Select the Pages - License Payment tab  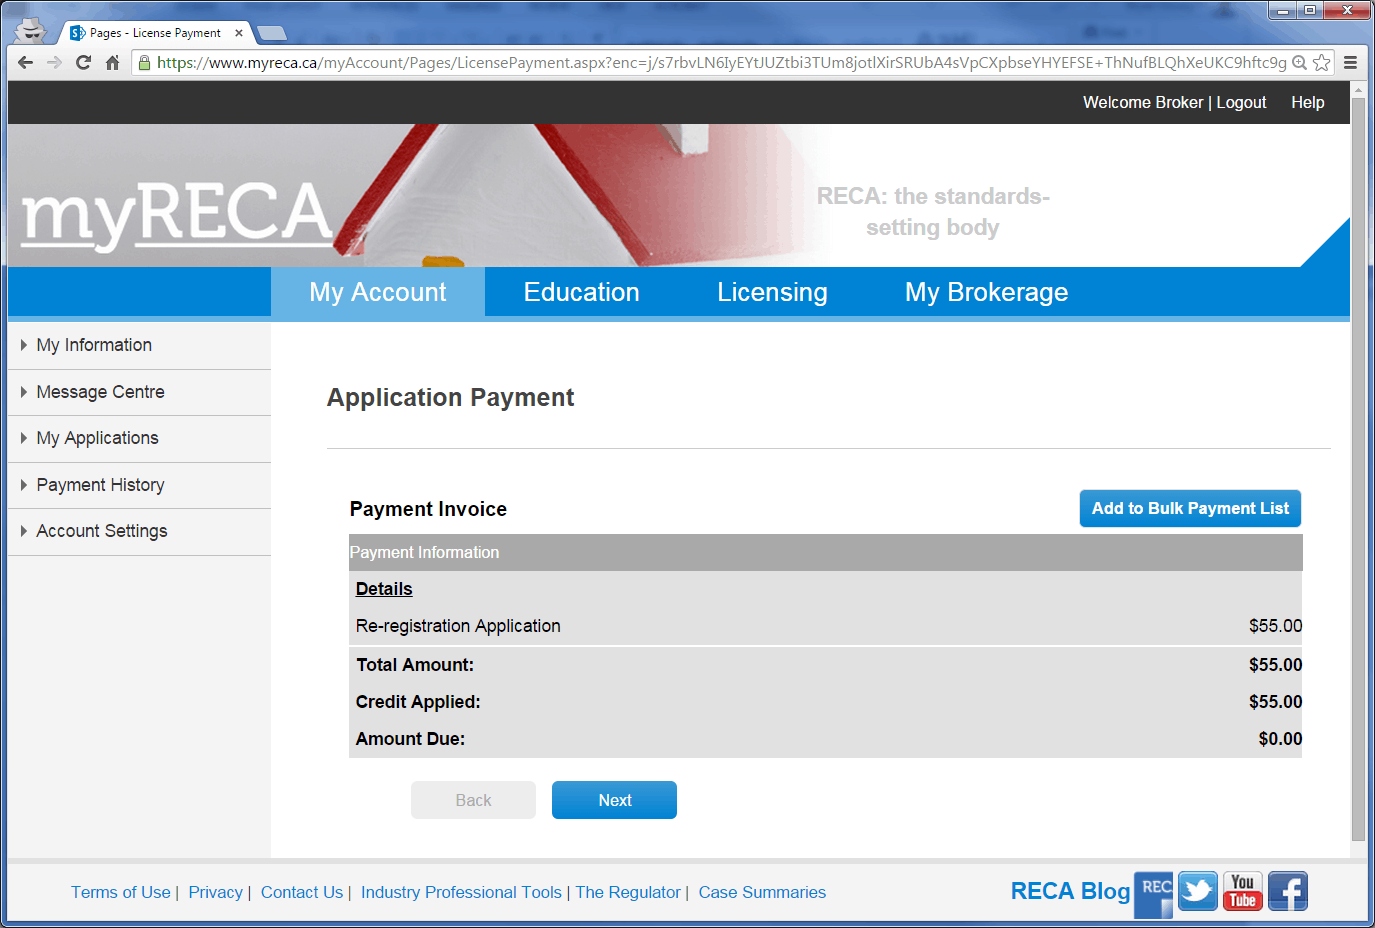pos(155,33)
